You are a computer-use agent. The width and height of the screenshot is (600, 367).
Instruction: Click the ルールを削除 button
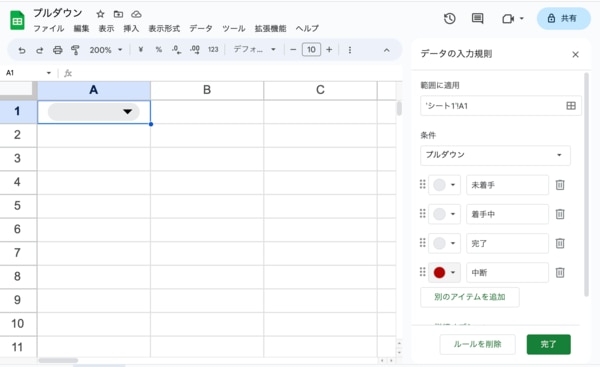(x=477, y=344)
